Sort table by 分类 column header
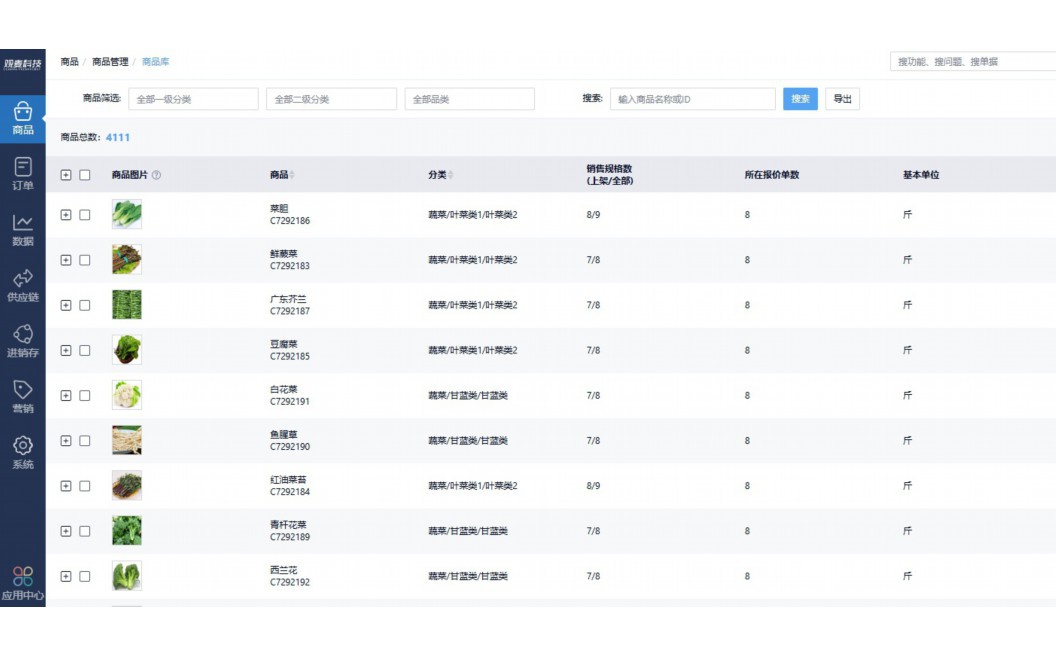1056x656 pixels. coord(438,175)
